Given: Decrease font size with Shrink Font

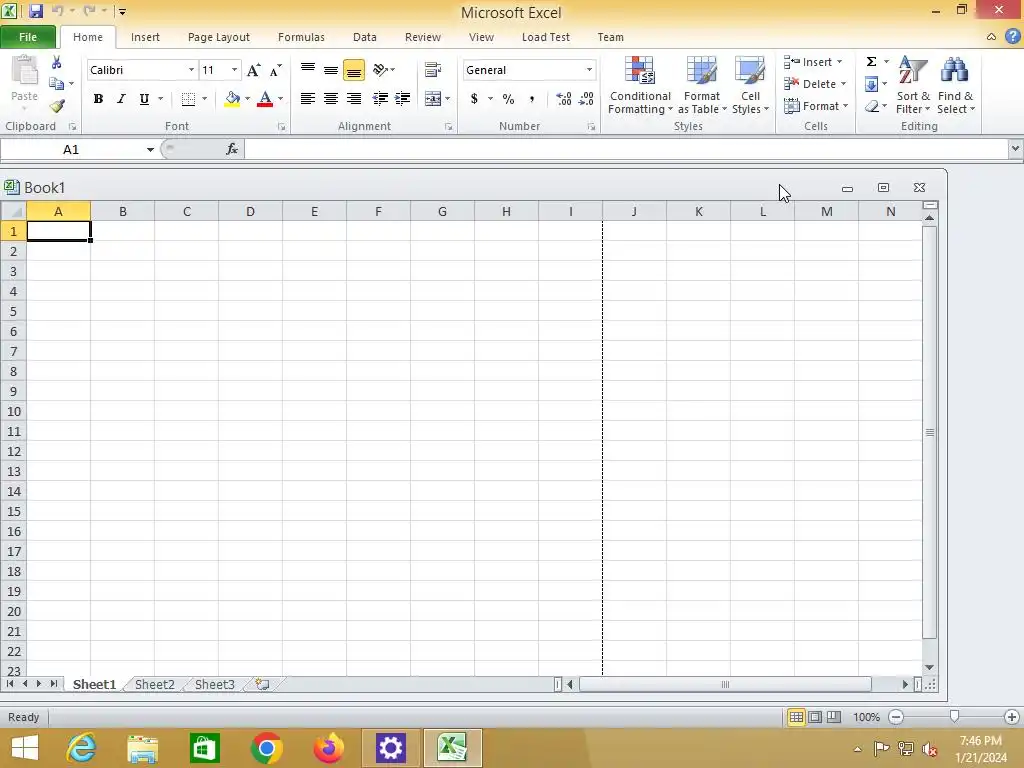Looking at the screenshot, I should point(276,70).
